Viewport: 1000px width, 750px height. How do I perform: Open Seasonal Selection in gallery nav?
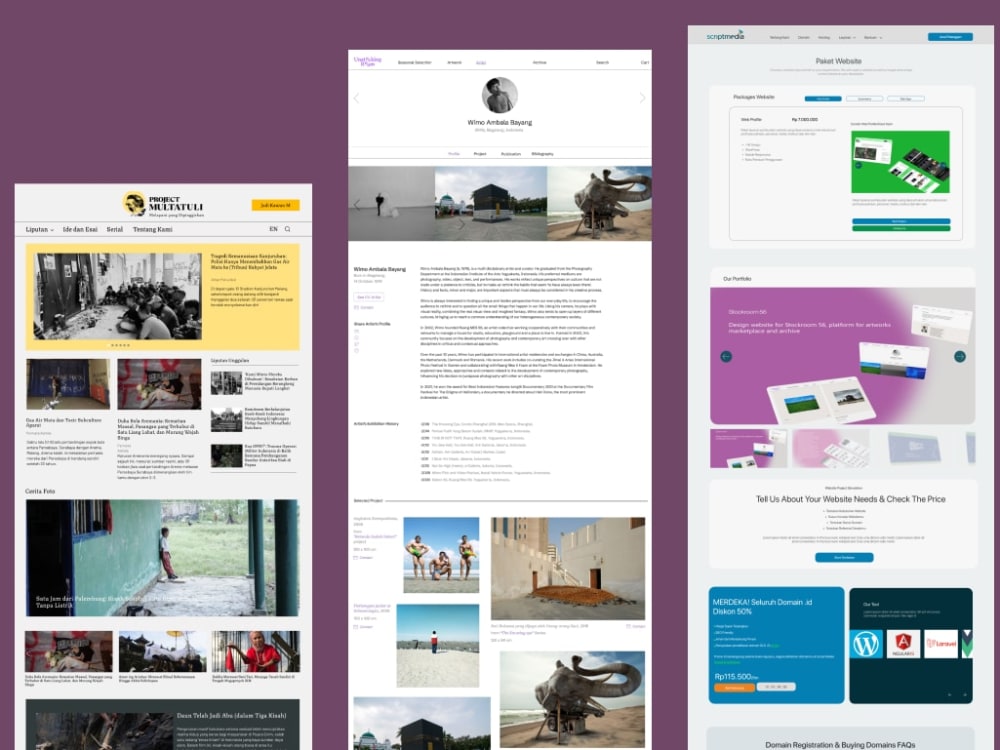[415, 62]
